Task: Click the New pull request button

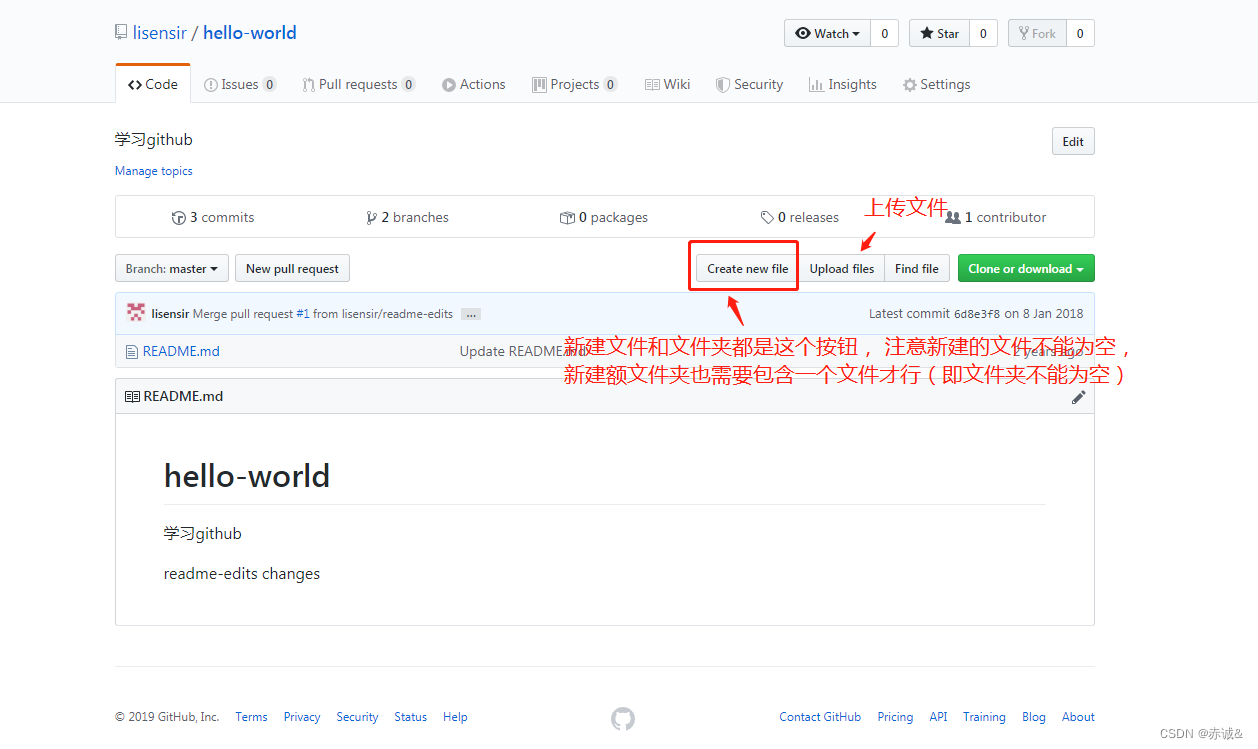Action: point(292,268)
